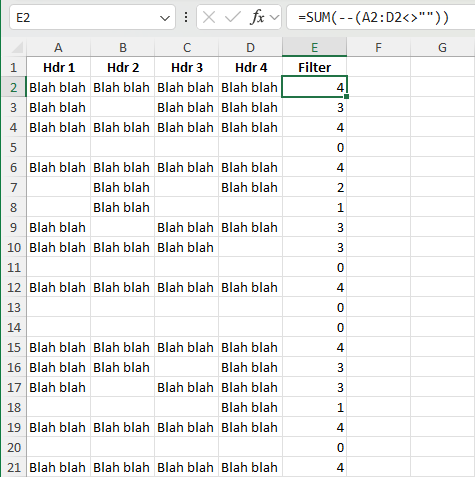The height and width of the screenshot is (477, 475).
Task: Select row 20 header
Action: [14, 447]
